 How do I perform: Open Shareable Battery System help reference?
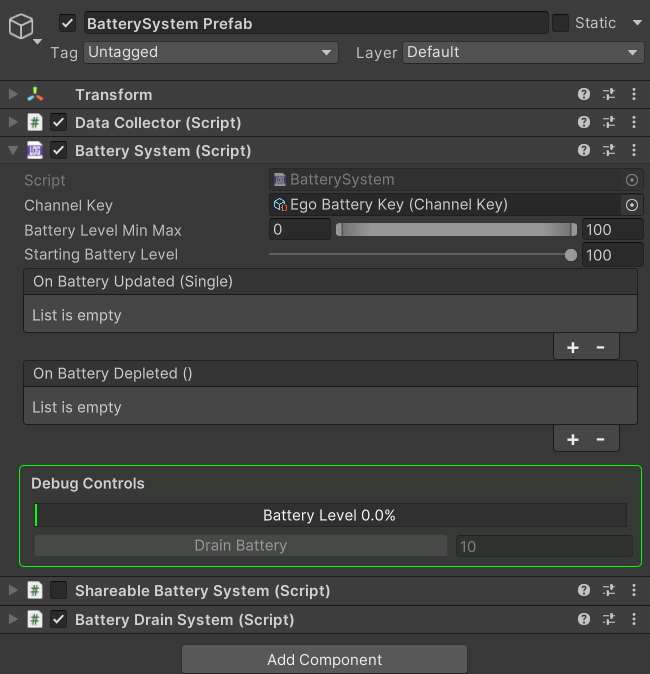click(x=584, y=590)
